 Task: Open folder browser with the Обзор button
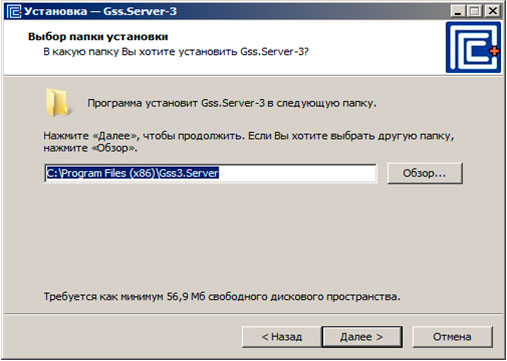(x=425, y=173)
